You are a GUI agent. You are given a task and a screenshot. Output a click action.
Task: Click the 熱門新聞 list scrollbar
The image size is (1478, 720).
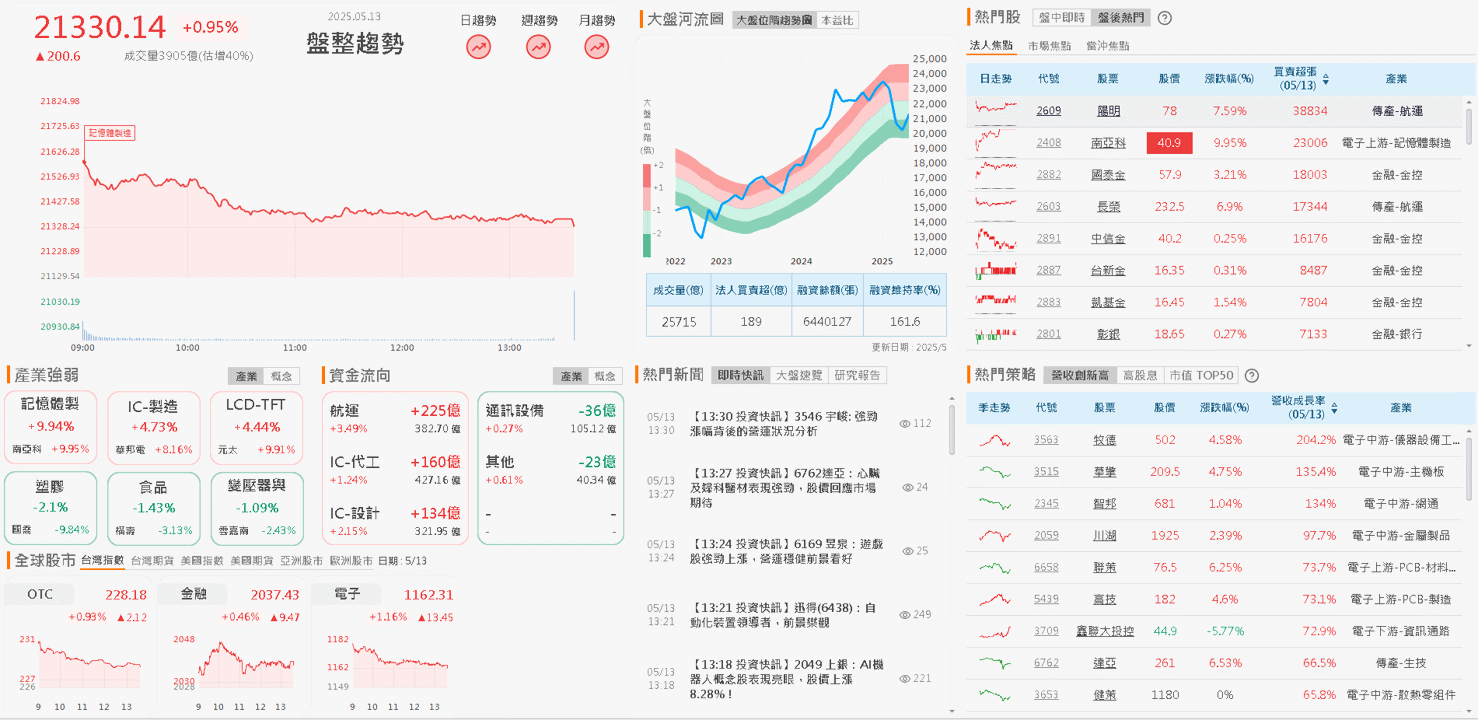(951, 428)
